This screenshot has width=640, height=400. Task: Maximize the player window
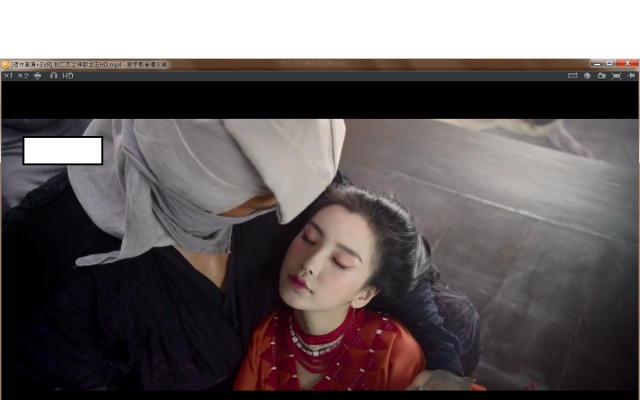609,63
